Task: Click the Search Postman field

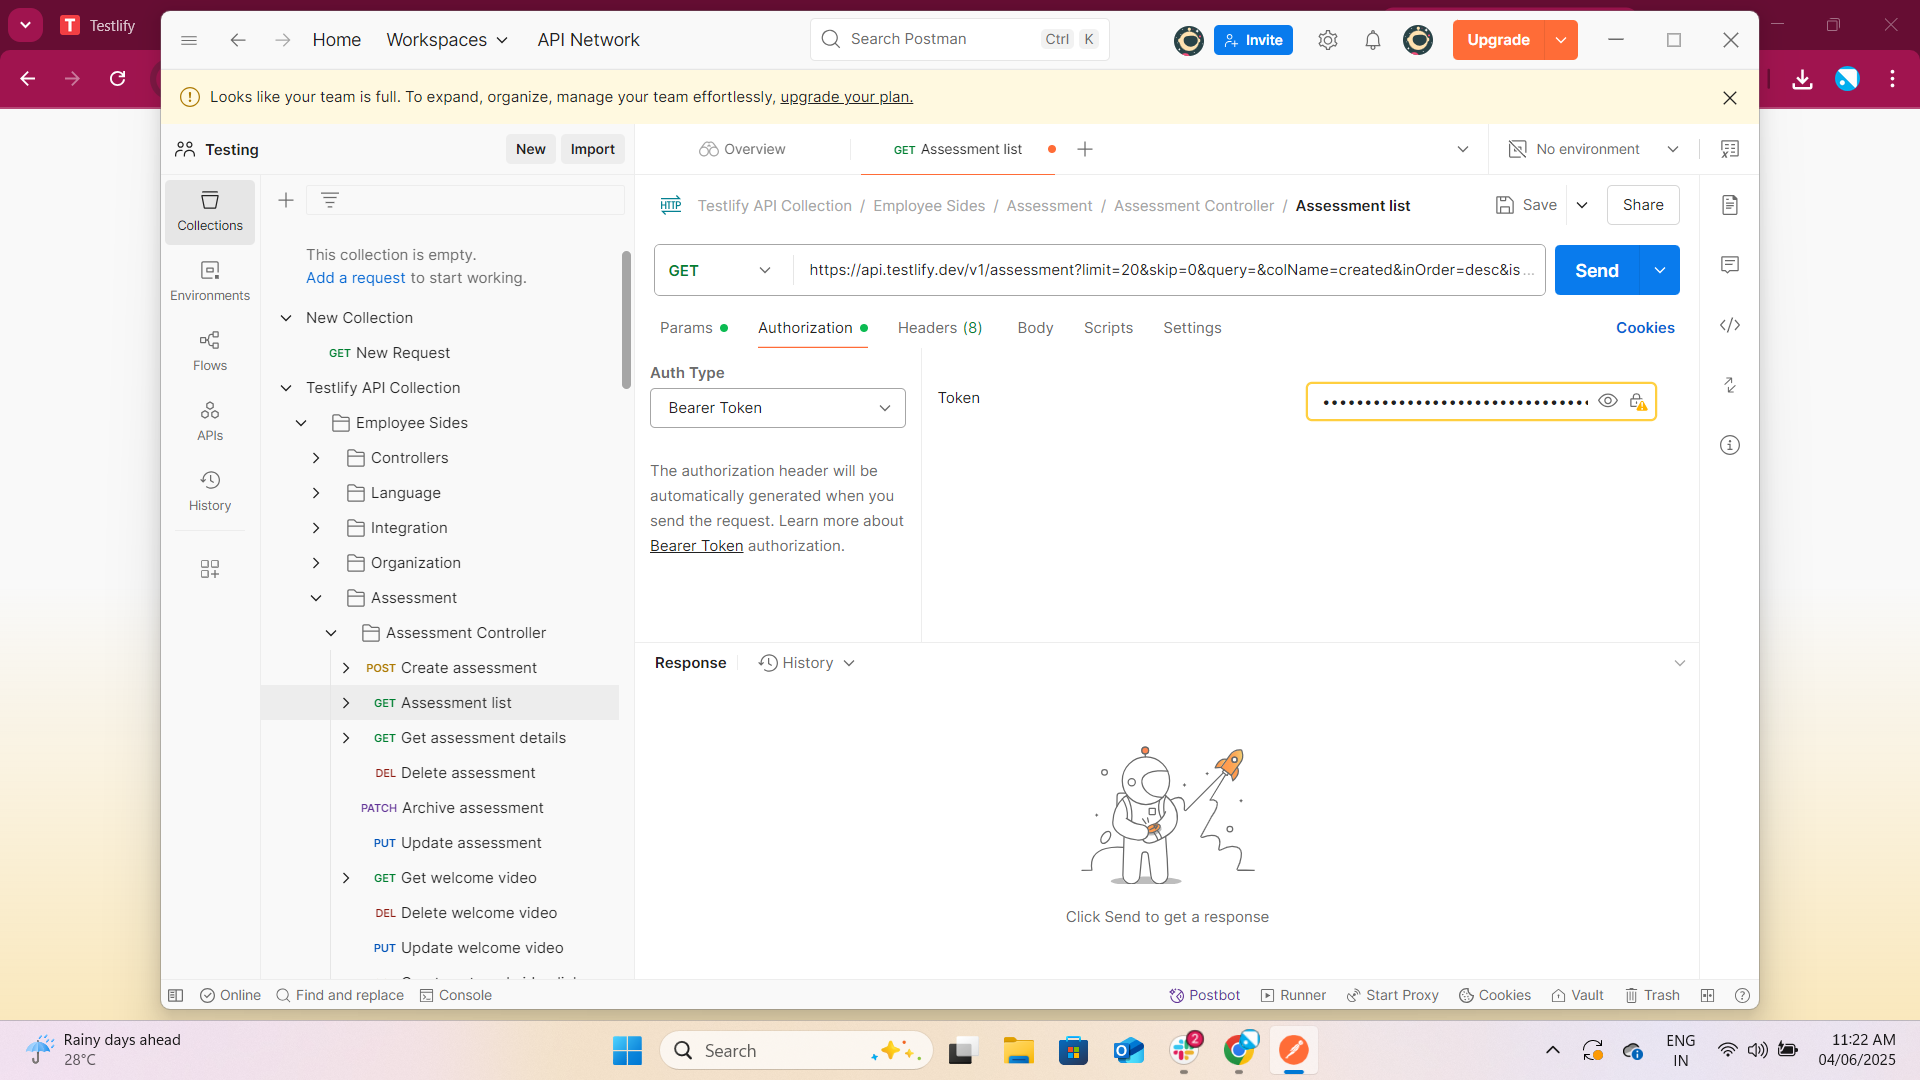Action: point(940,39)
